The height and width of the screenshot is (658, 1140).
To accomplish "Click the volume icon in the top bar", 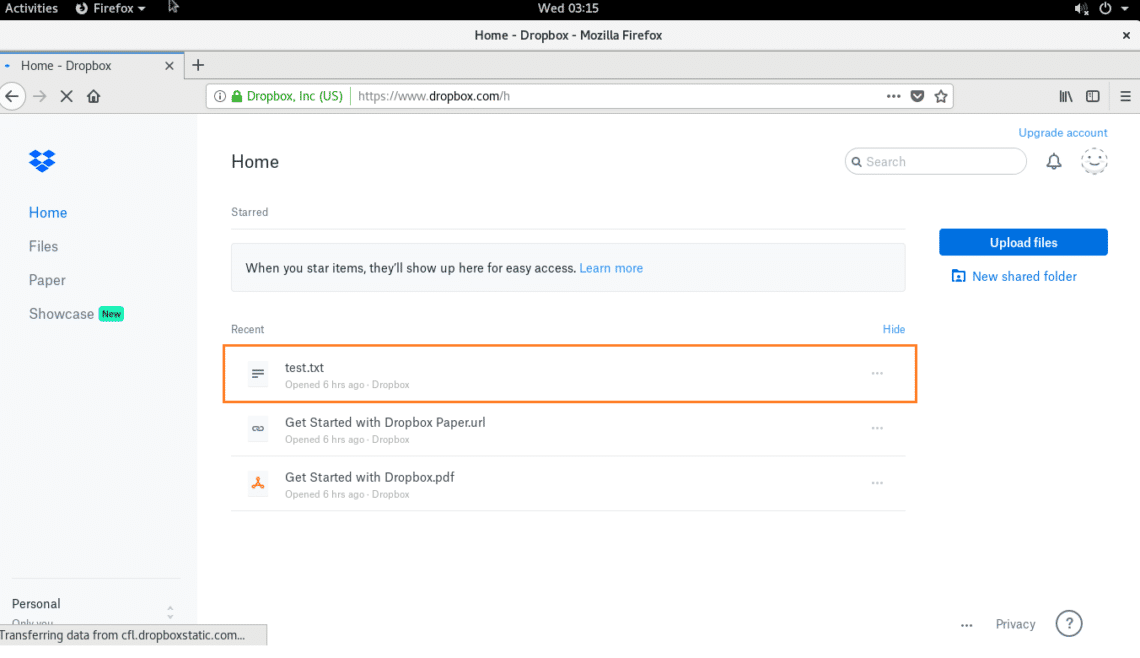I will click(1081, 9).
